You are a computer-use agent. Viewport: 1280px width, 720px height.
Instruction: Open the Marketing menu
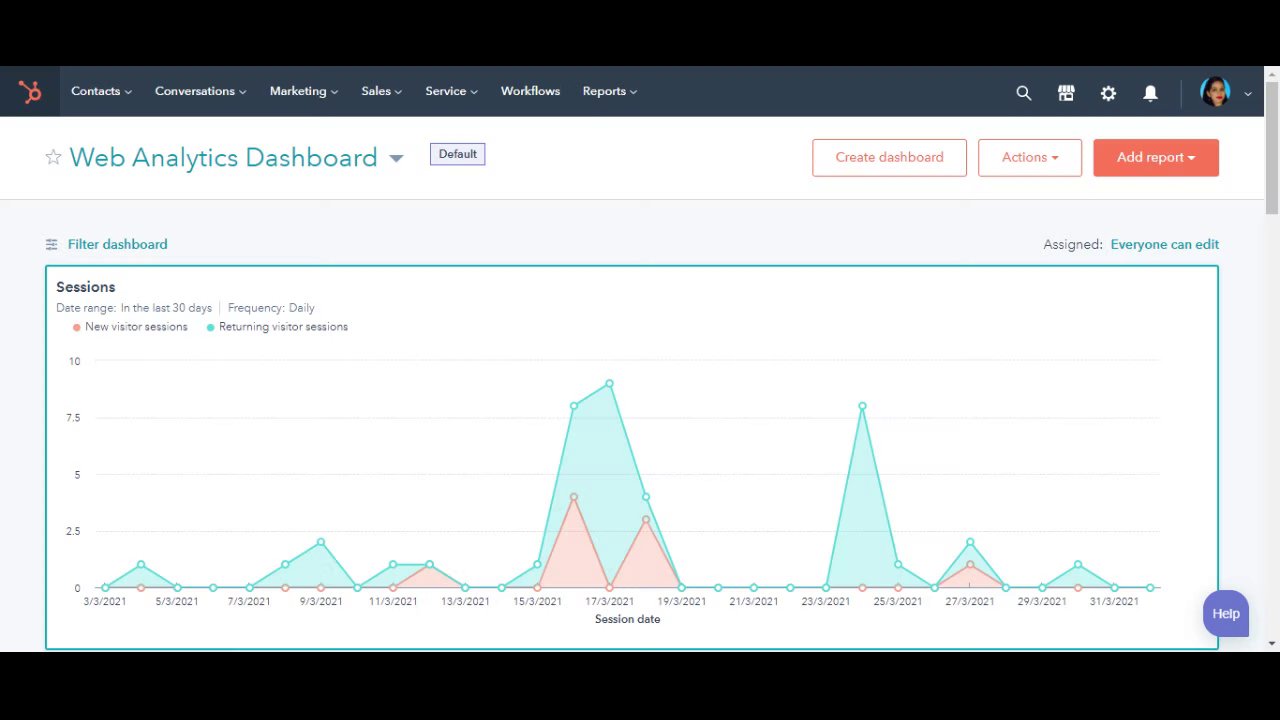[x=304, y=91]
